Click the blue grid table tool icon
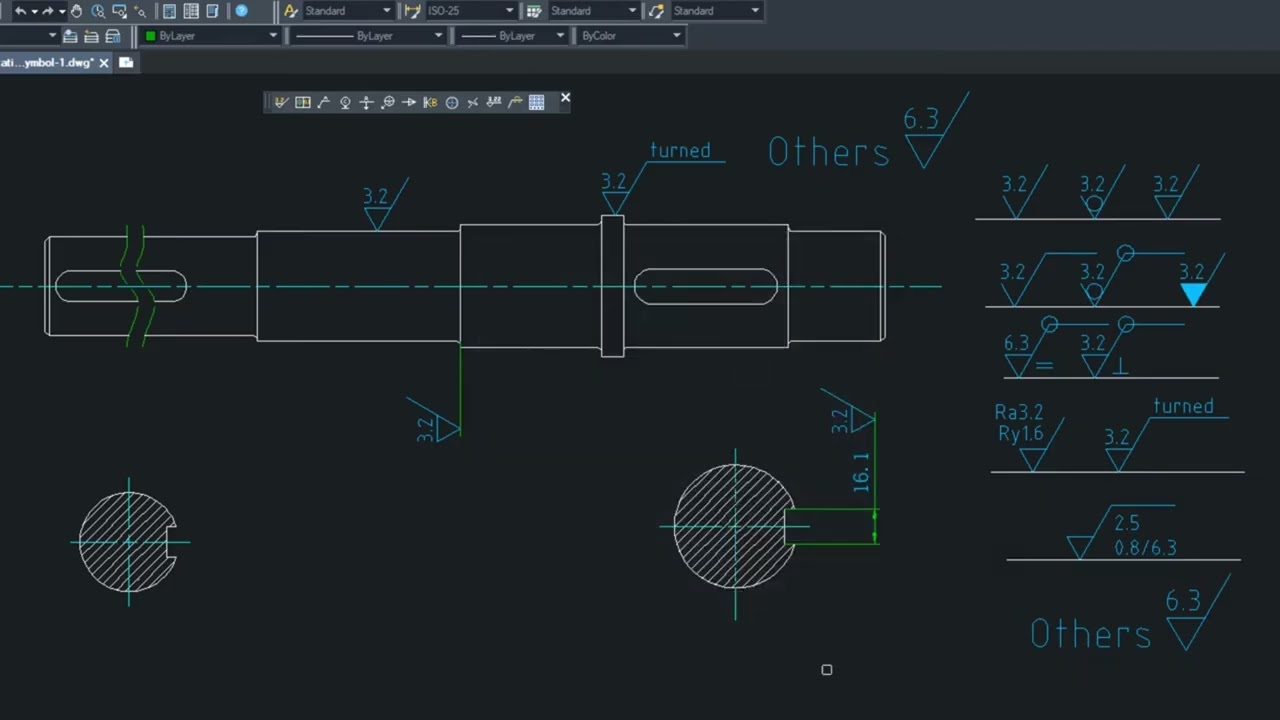The width and height of the screenshot is (1280, 720). [x=537, y=102]
